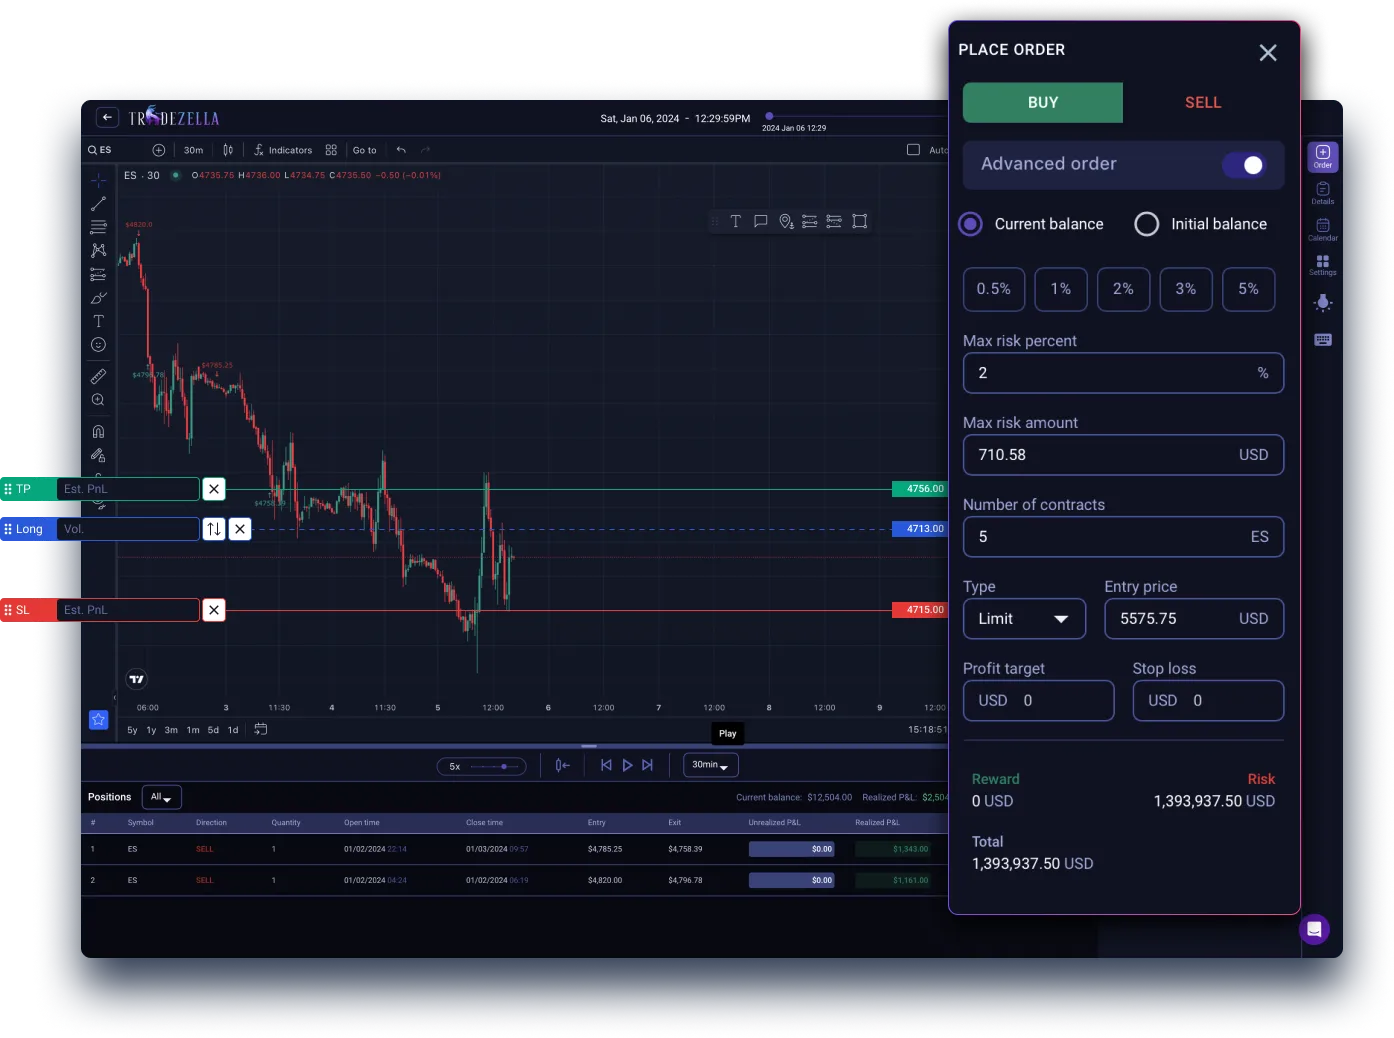The image size is (1394, 1038).
Task: Set the chart range to 1d
Action: 233,730
